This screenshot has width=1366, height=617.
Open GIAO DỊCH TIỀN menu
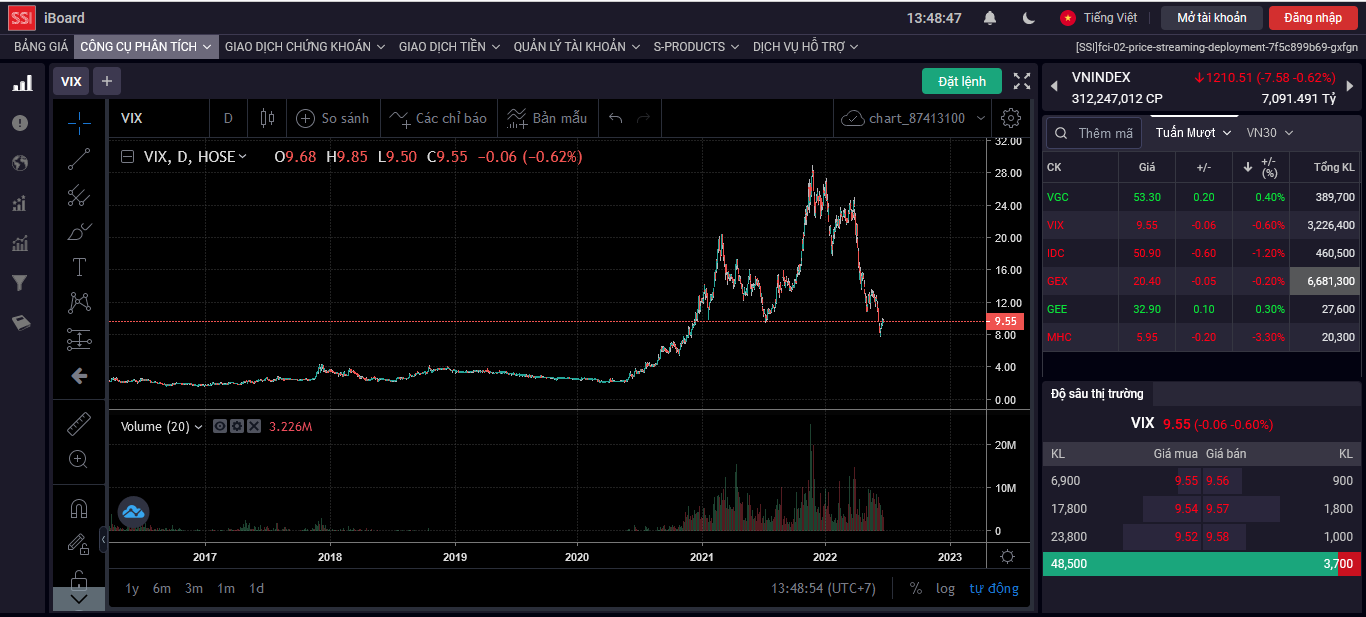click(x=450, y=46)
